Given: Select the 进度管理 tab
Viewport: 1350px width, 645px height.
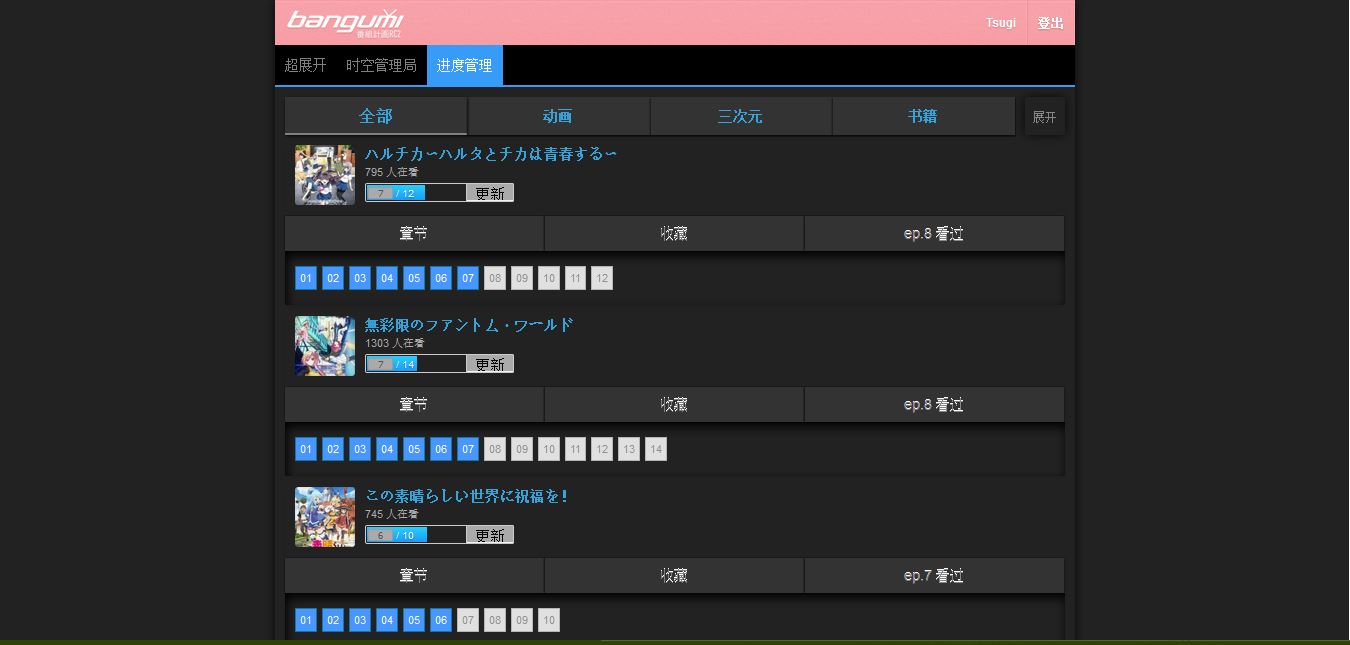Looking at the screenshot, I should 464,64.
